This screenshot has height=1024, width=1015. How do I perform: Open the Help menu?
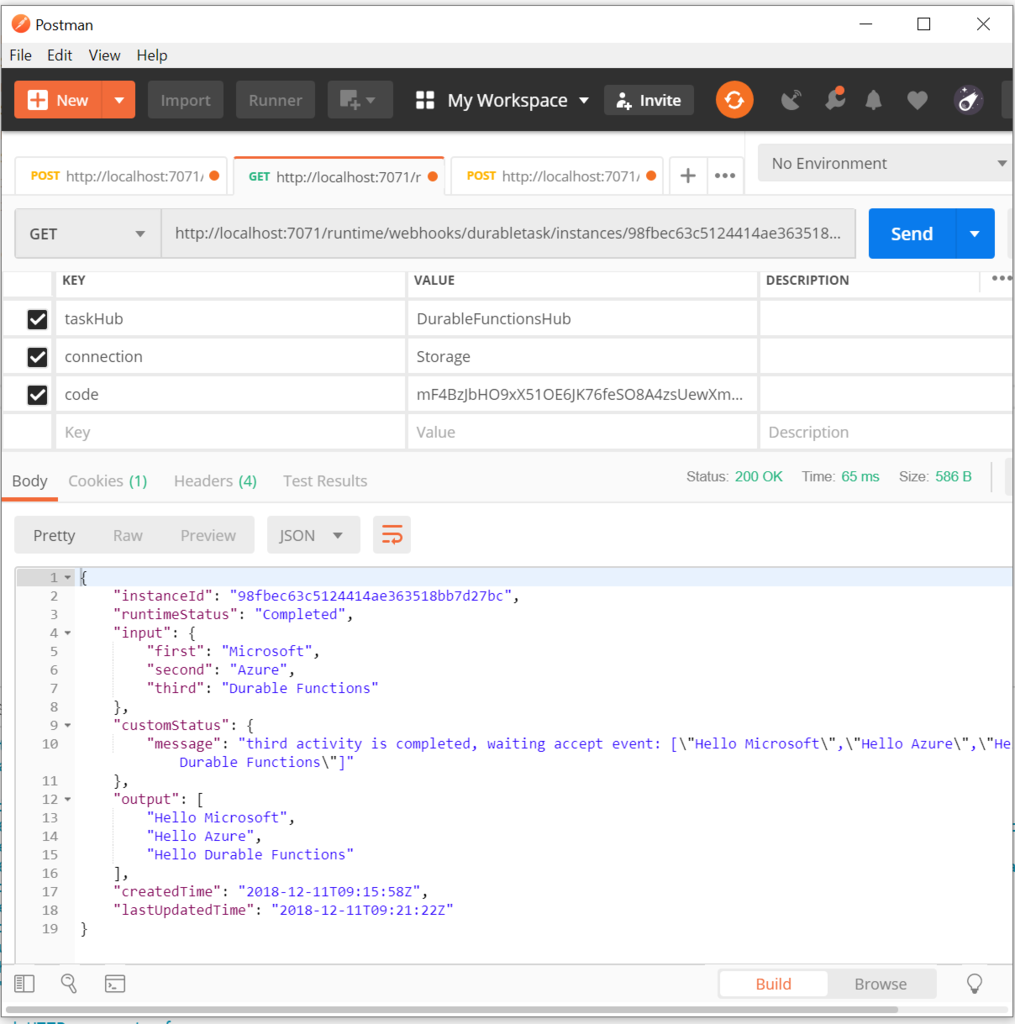(x=152, y=56)
